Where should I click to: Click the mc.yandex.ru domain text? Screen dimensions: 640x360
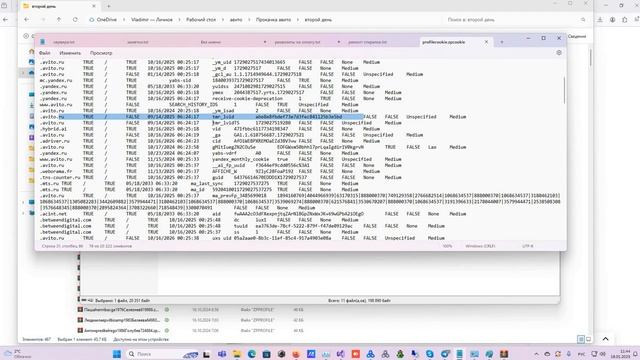tap(56, 80)
